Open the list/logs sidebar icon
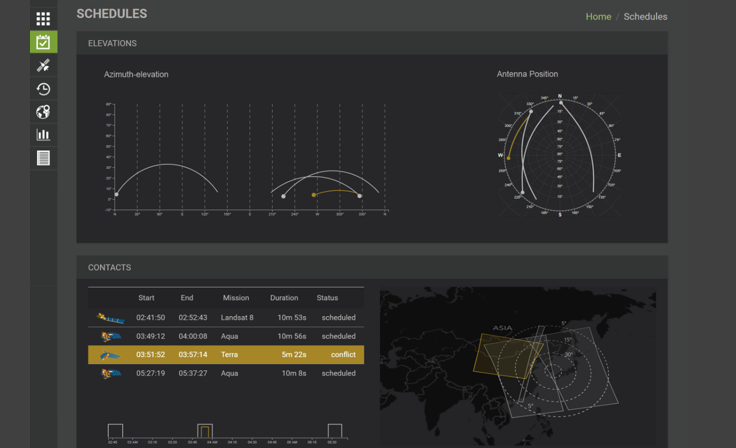Screen dimensions: 736x448 43,158
